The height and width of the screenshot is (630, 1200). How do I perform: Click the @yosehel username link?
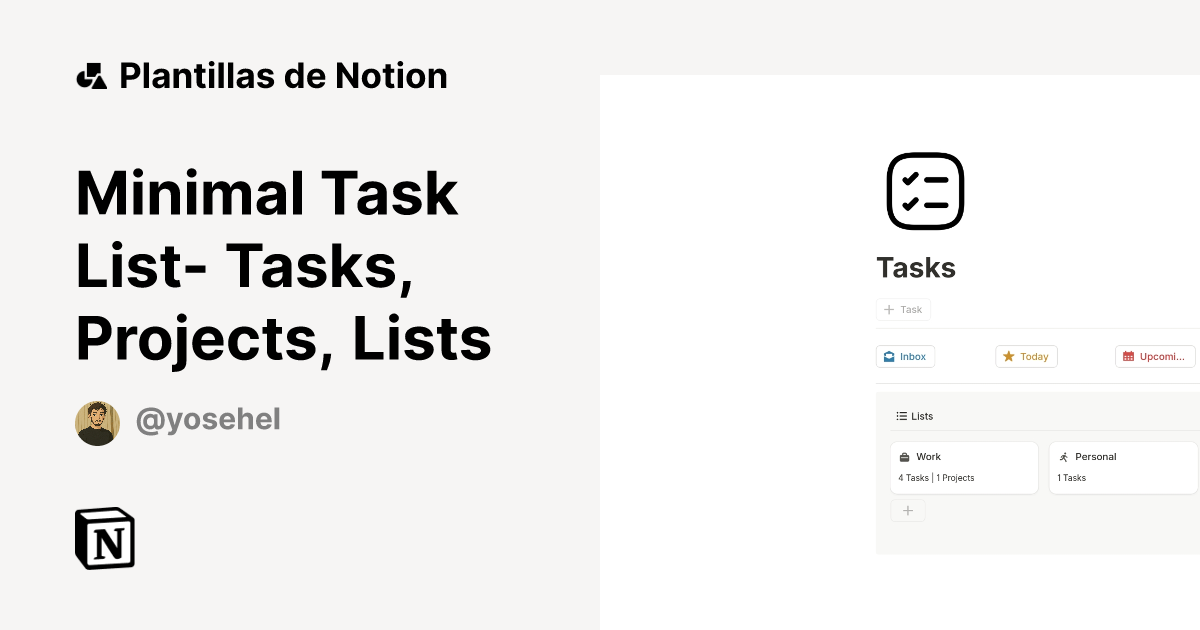tap(208, 419)
